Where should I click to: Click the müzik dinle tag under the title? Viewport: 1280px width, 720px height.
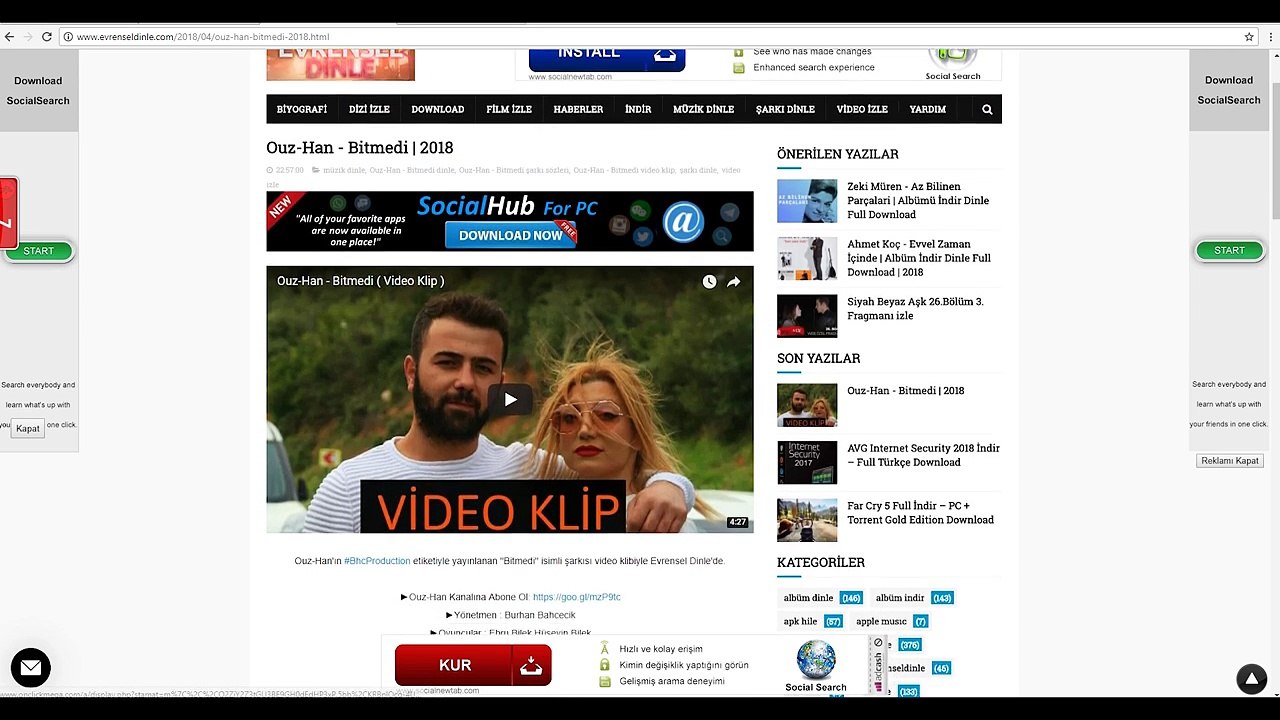[x=344, y=170]
